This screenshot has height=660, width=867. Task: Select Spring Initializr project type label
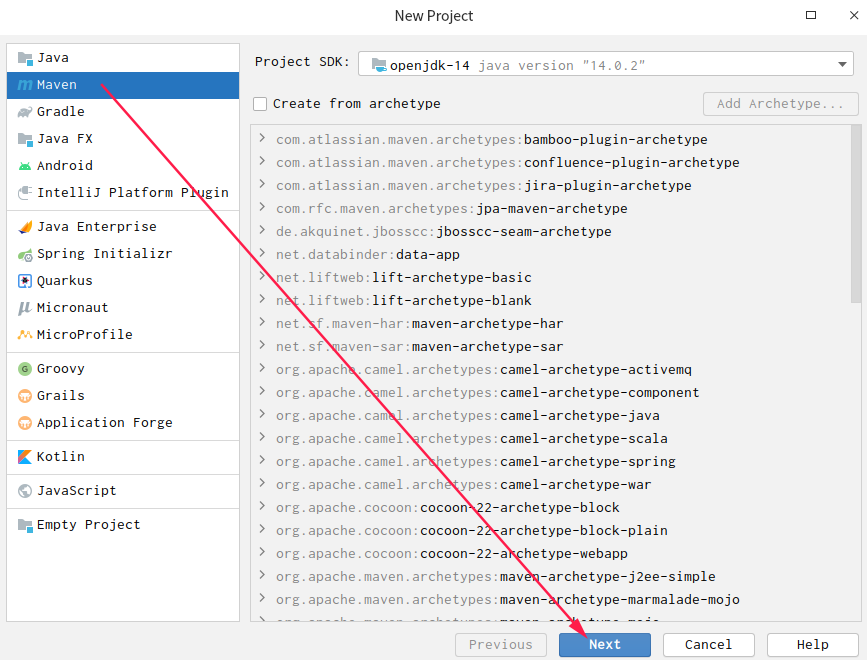[105, 254]
